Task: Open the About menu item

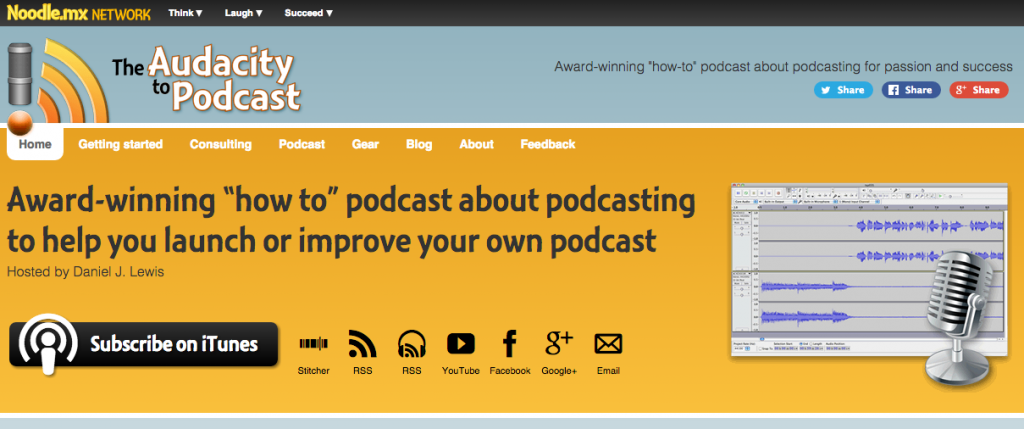Action: click(476, 144)
